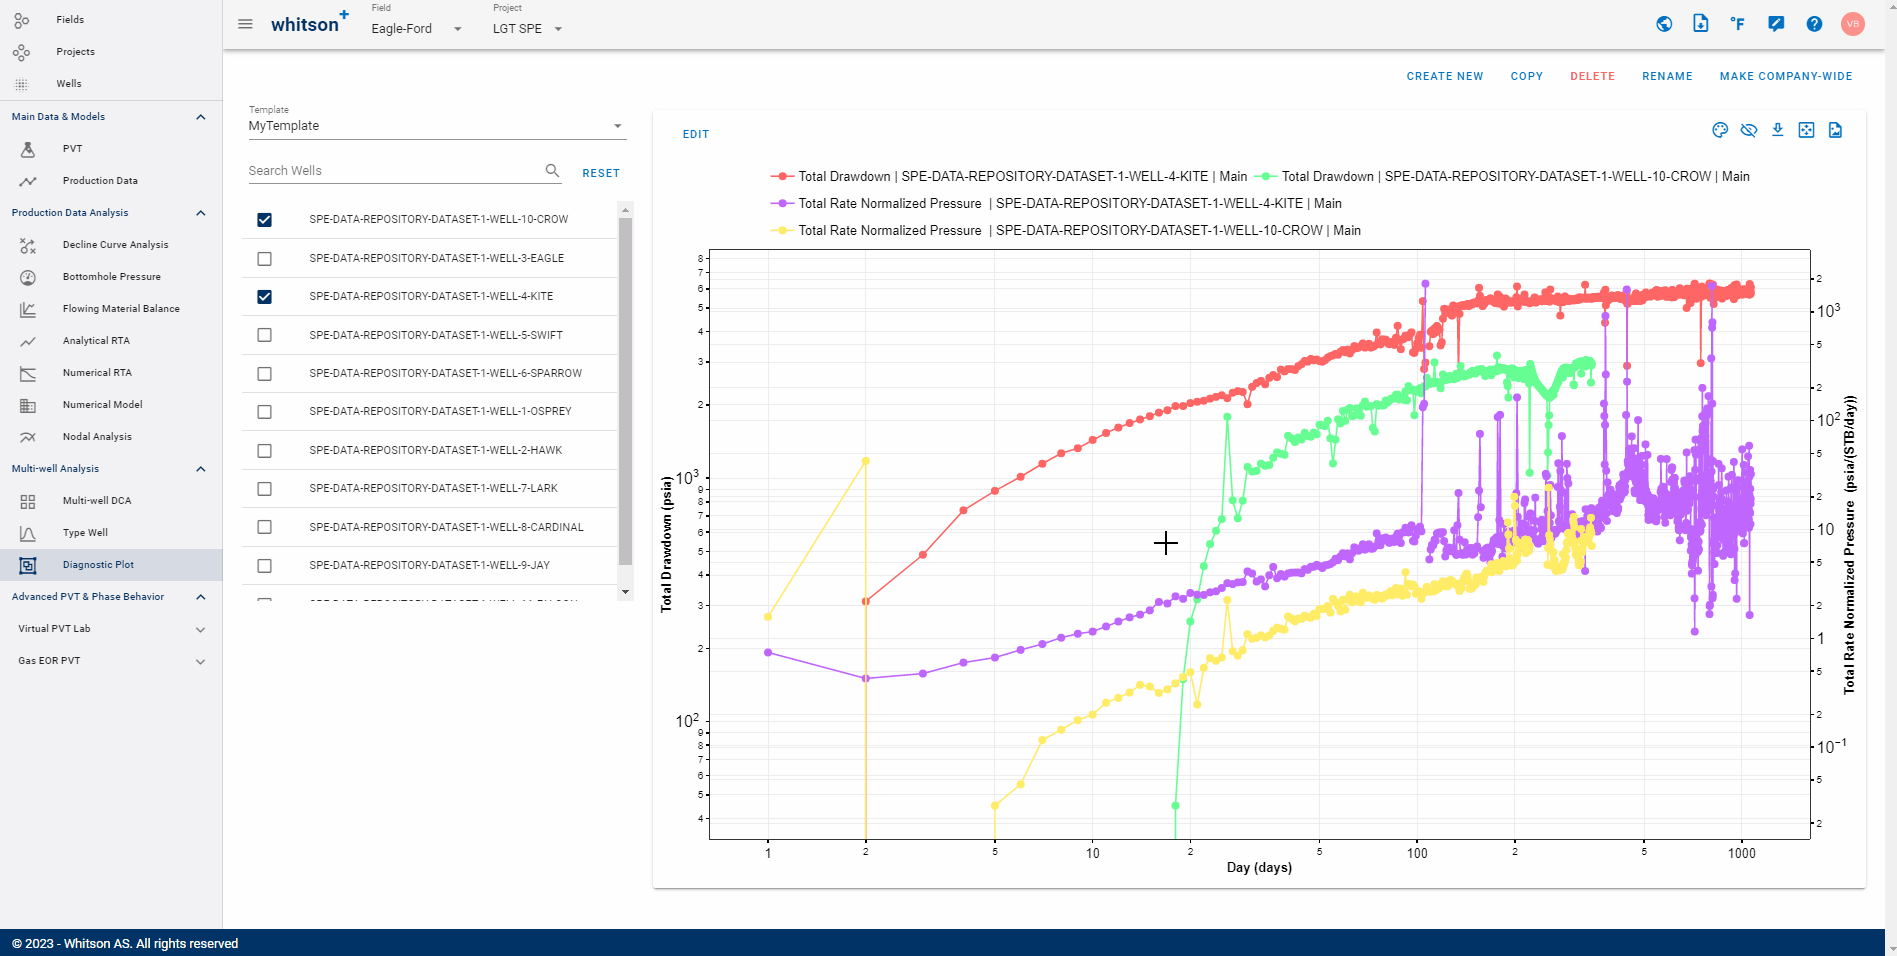This screenshot has height=956, width=1897.
Task: Click the Bottomhole Pressure gauge icon
Action: (x=28, y=277)
